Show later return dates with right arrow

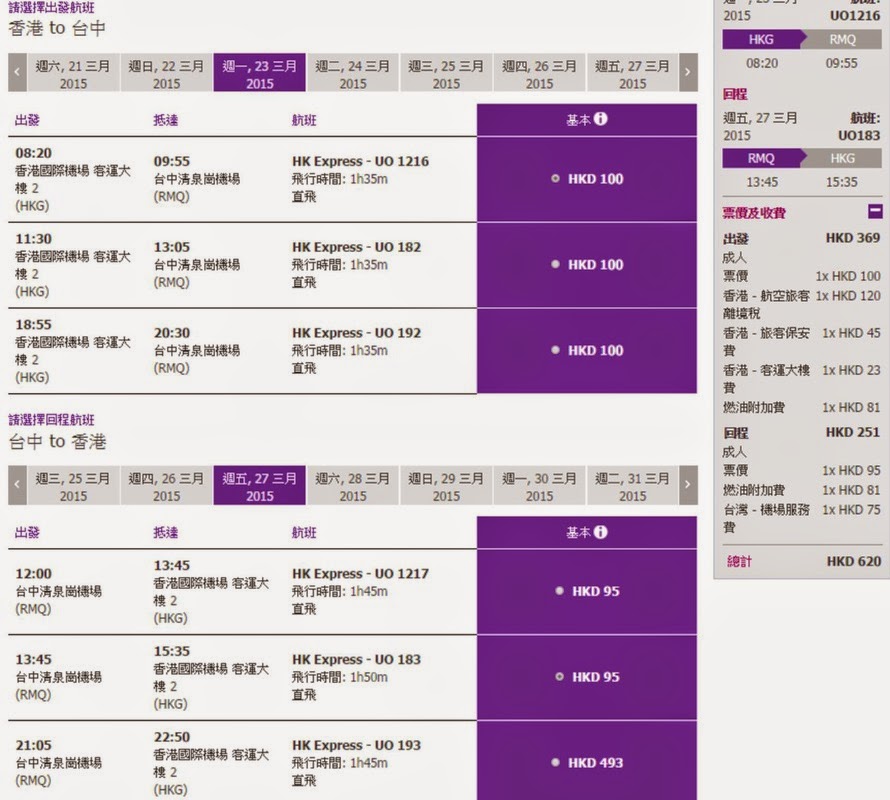tap(687, 486)
